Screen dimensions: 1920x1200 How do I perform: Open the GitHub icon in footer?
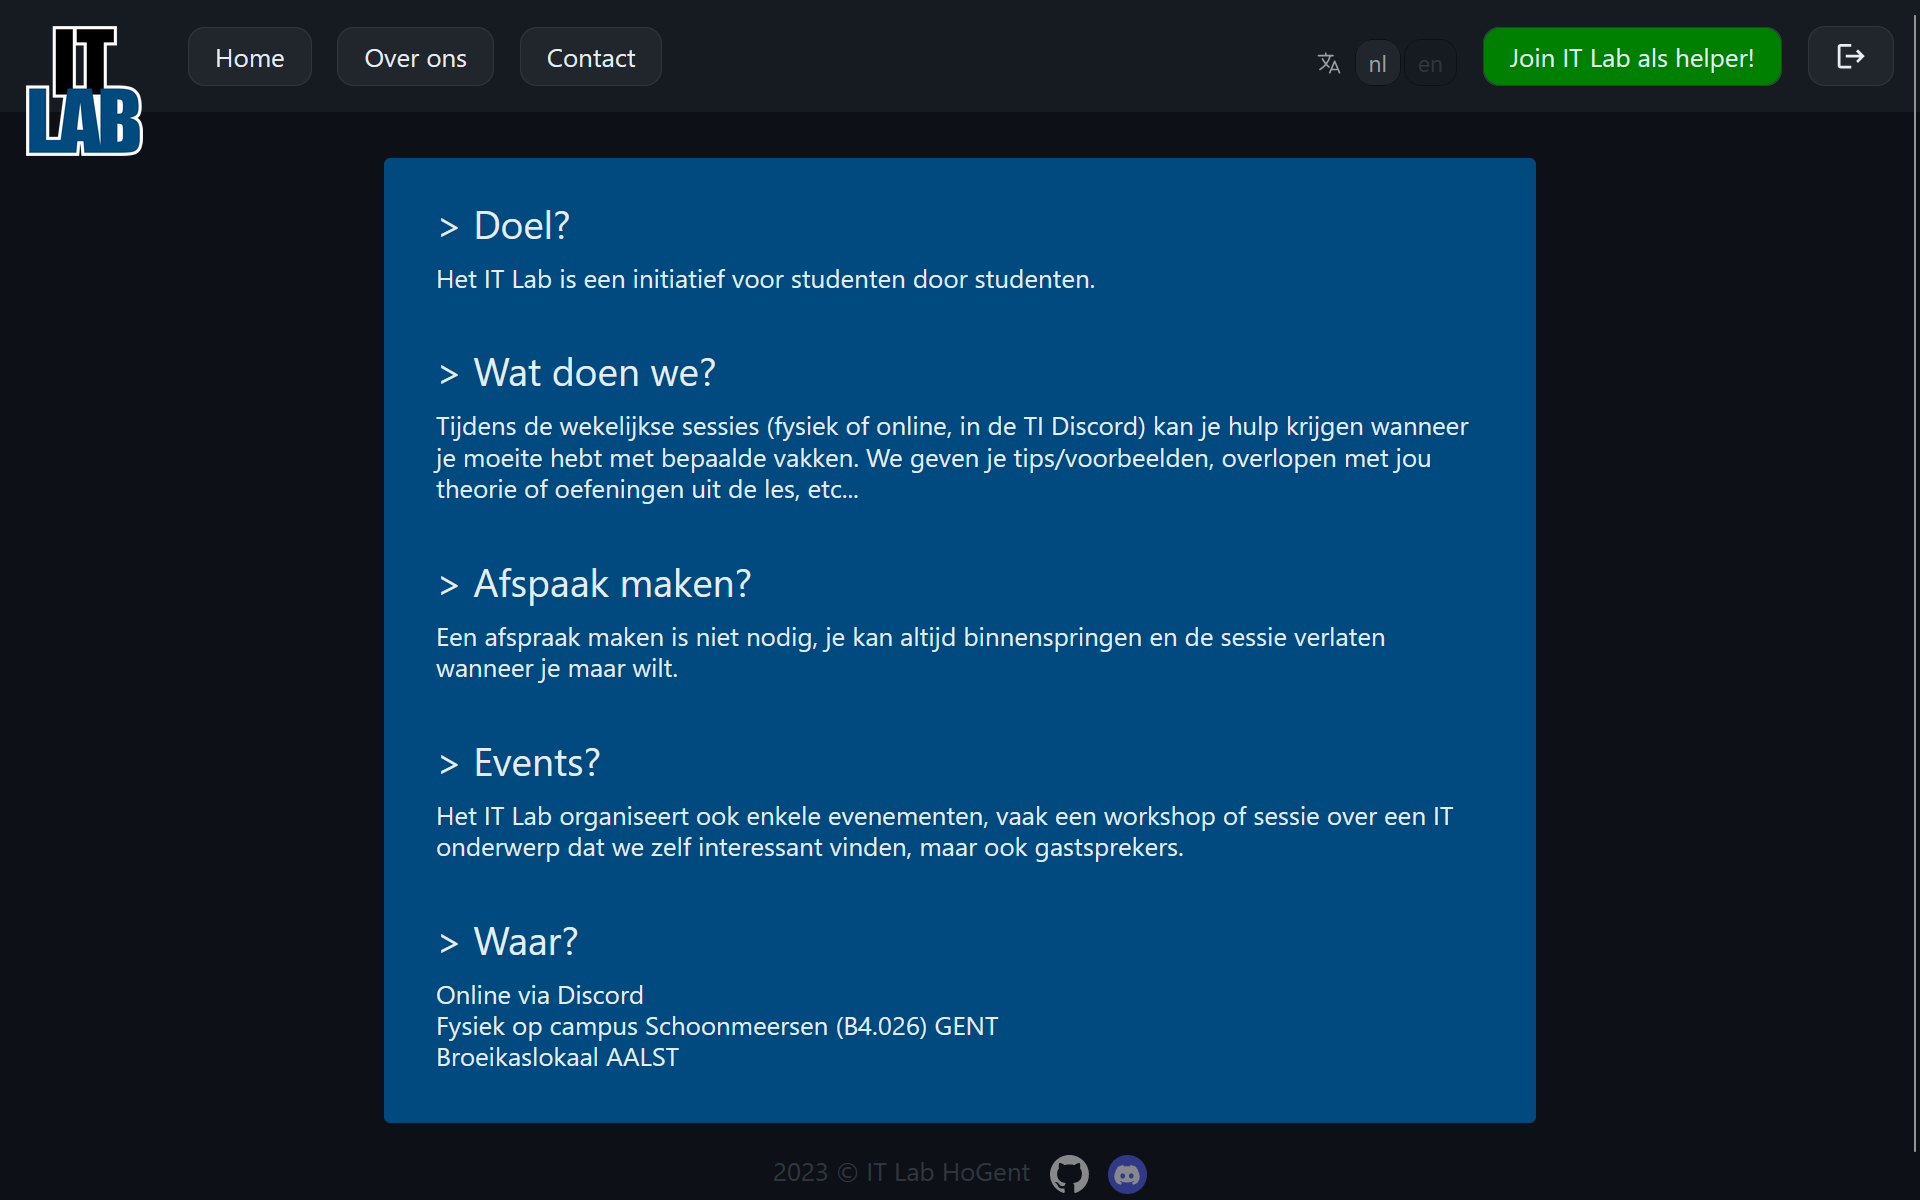(x=1069, y=1174)
